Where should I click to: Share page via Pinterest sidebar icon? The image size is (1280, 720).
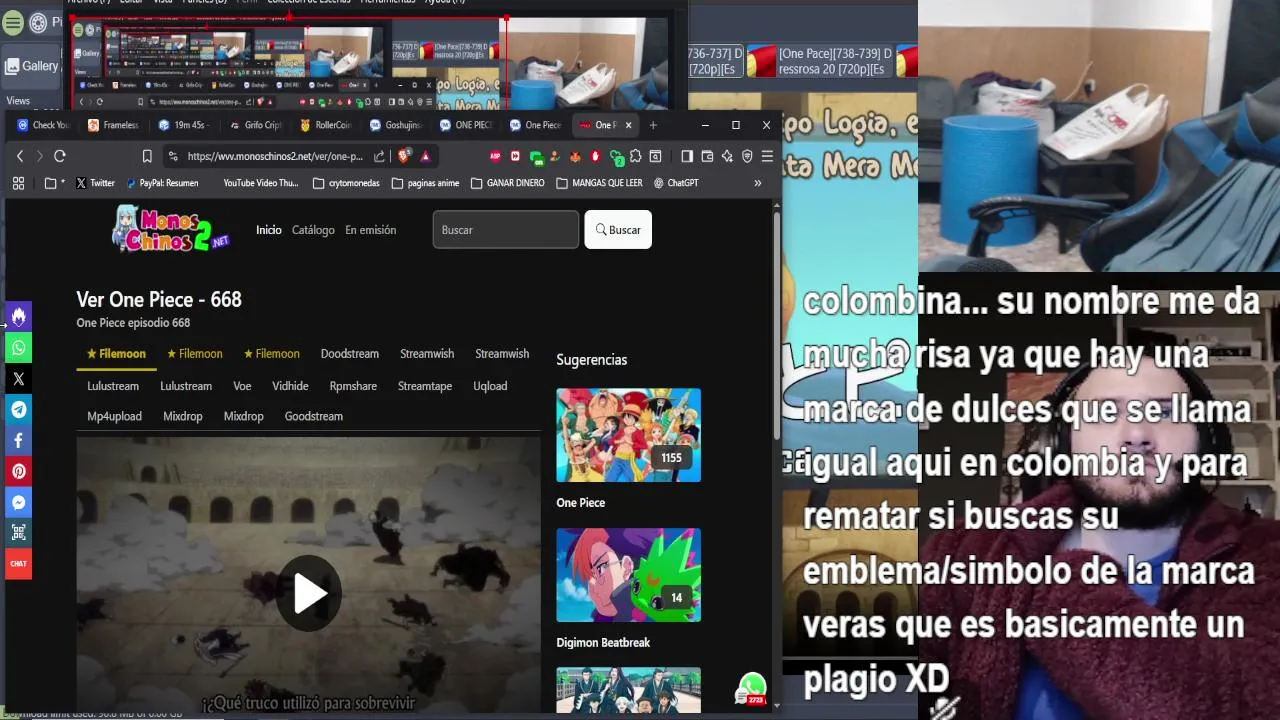[x=18, y=471]
